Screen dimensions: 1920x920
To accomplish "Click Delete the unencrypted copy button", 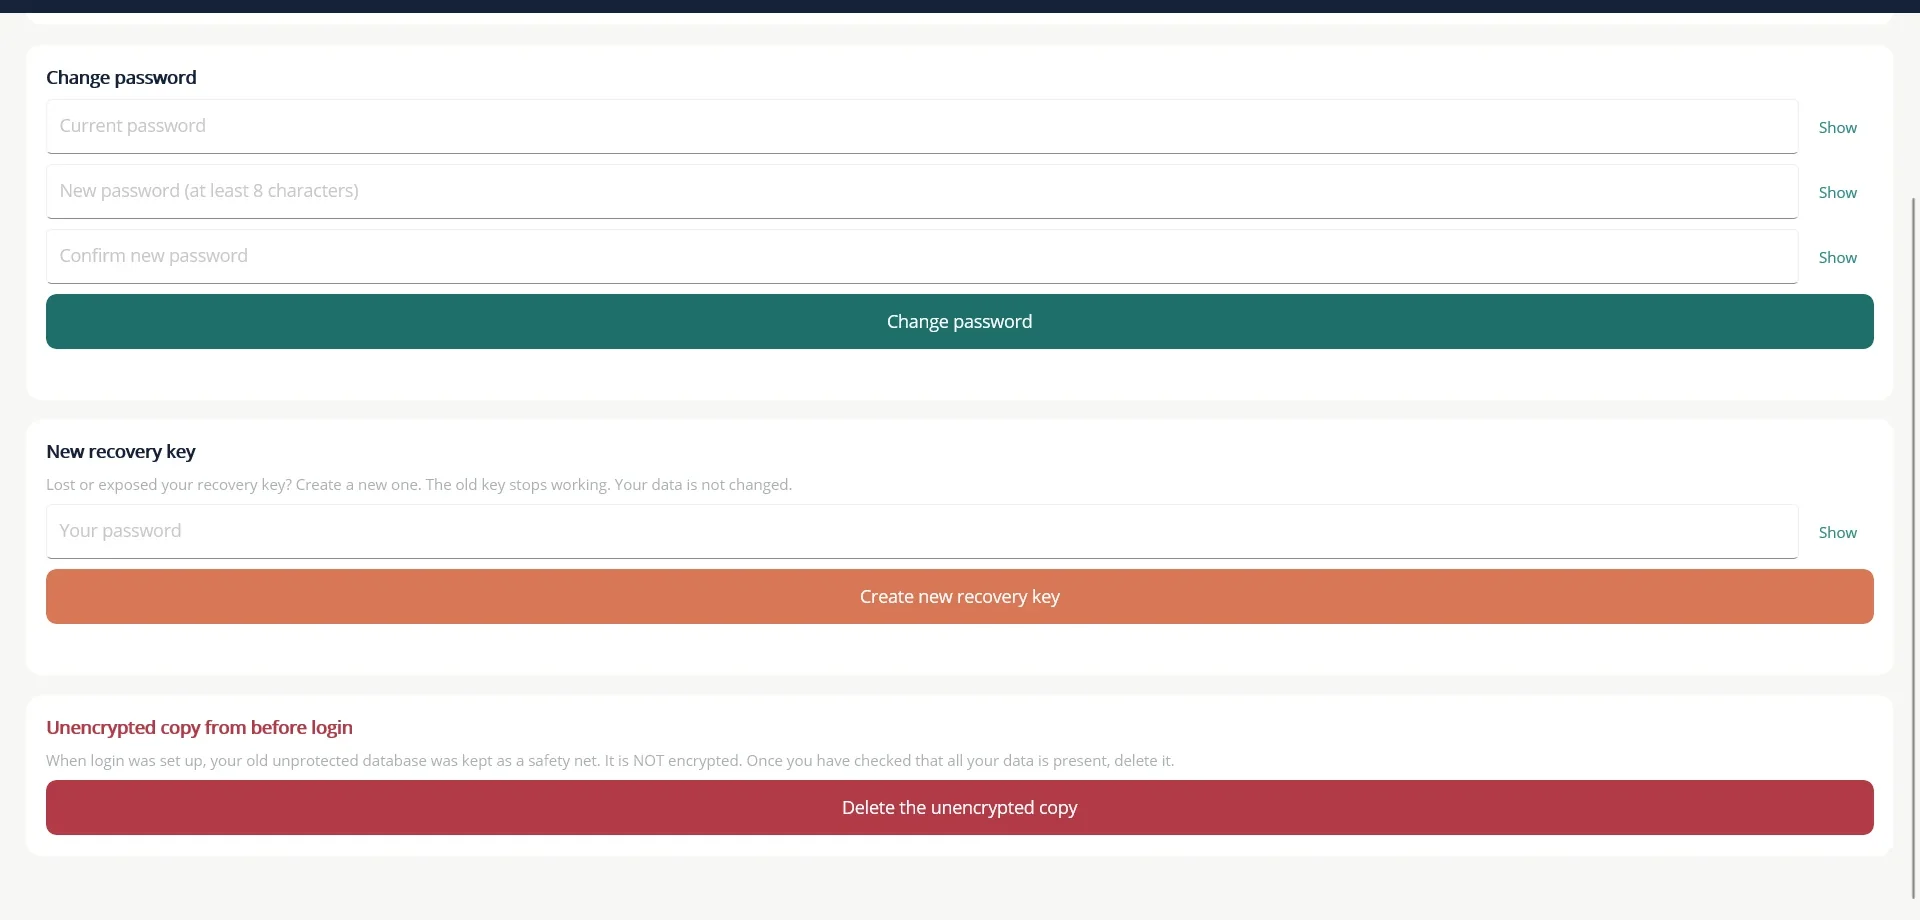I will click(960, 807).
